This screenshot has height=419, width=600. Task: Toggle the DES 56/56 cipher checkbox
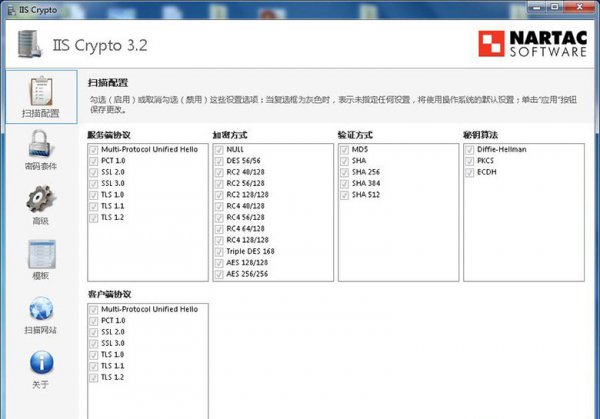coord(219,161)
